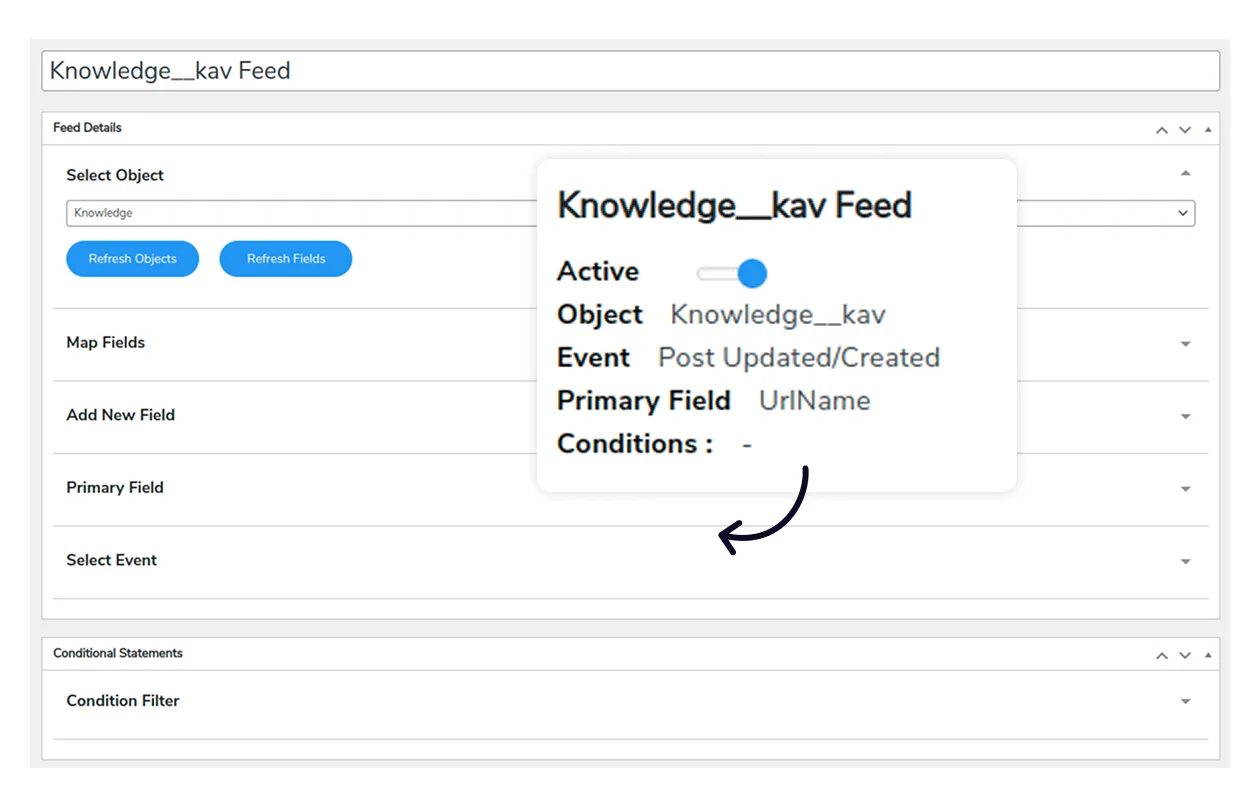Open the Knowledge object dropdown
Image resolution: width=1260 pixels, height=804 pixels.
pos(630,213)
